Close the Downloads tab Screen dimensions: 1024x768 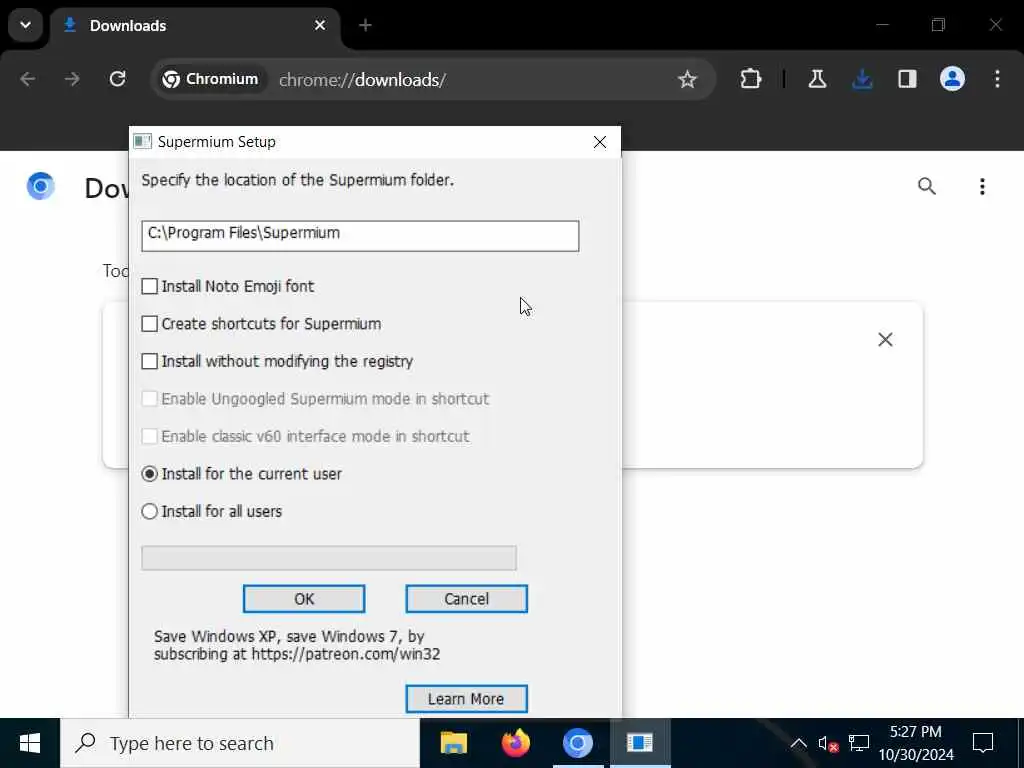pyautogui.click(x=320, y=25)
